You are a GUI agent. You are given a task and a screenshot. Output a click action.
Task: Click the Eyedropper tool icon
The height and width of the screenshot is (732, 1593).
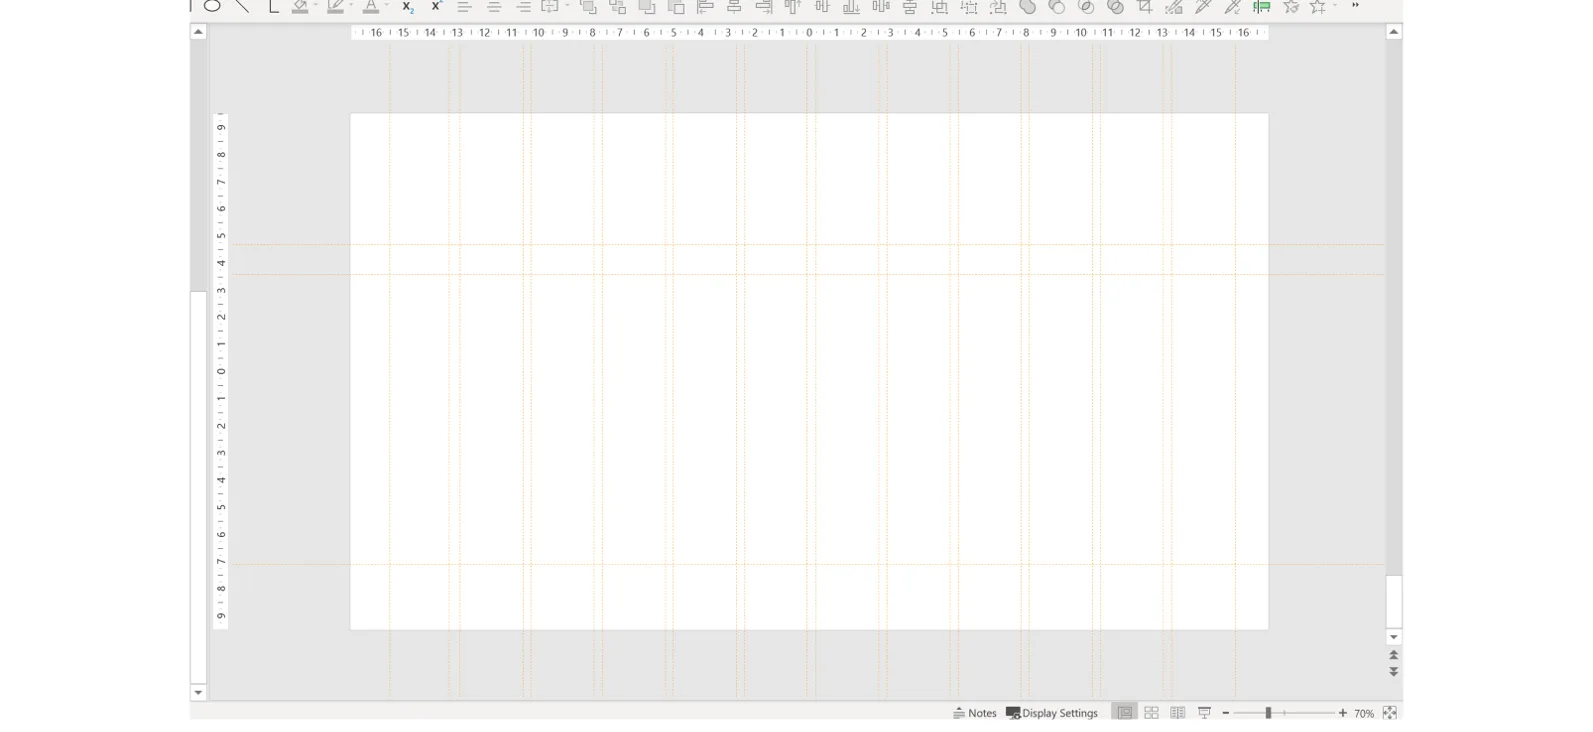pos(1204,7)
